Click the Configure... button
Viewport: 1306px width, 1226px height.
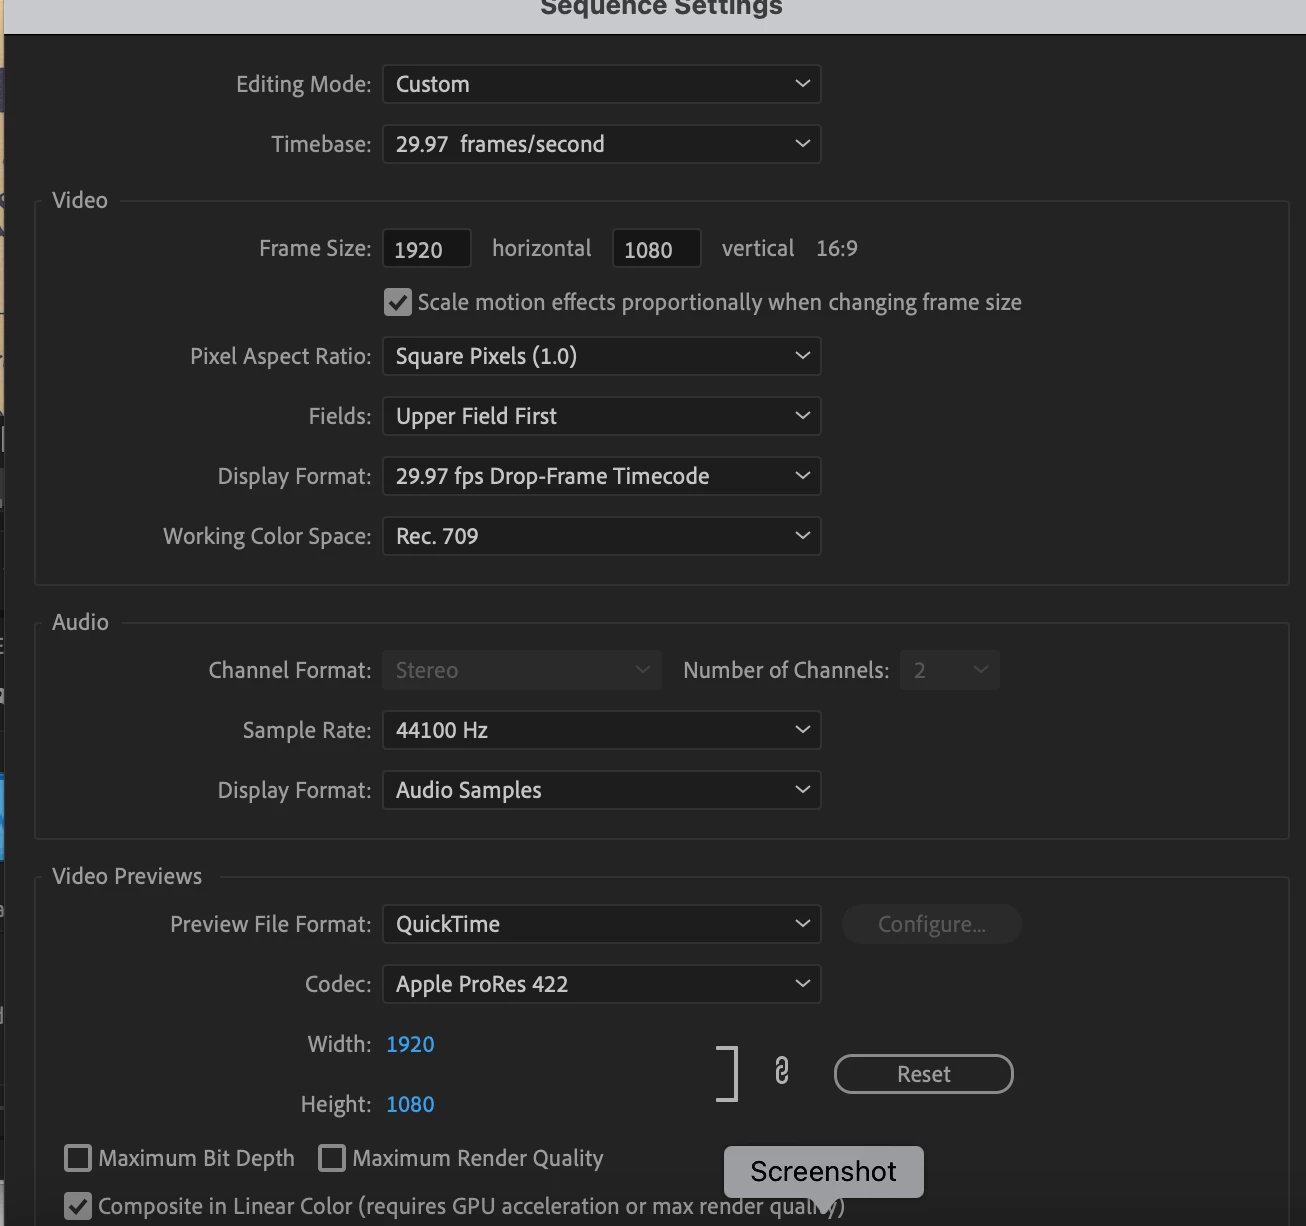point(932,924)
